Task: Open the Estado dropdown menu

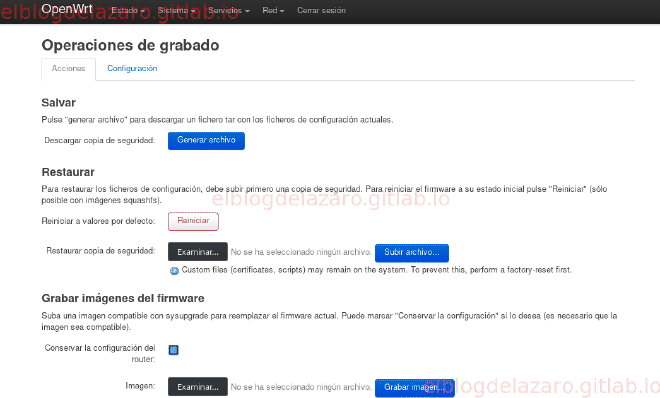Action: point(128,11)
